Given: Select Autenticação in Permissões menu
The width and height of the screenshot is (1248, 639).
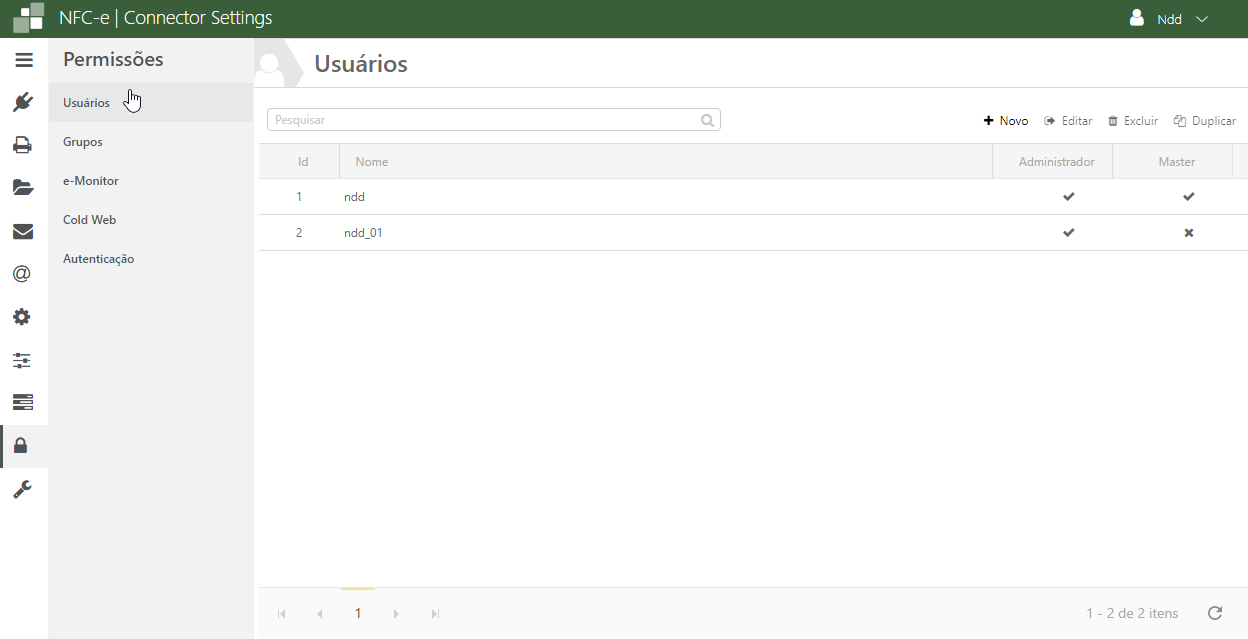Looking at the screenshot, I should (x=98, y=259).
